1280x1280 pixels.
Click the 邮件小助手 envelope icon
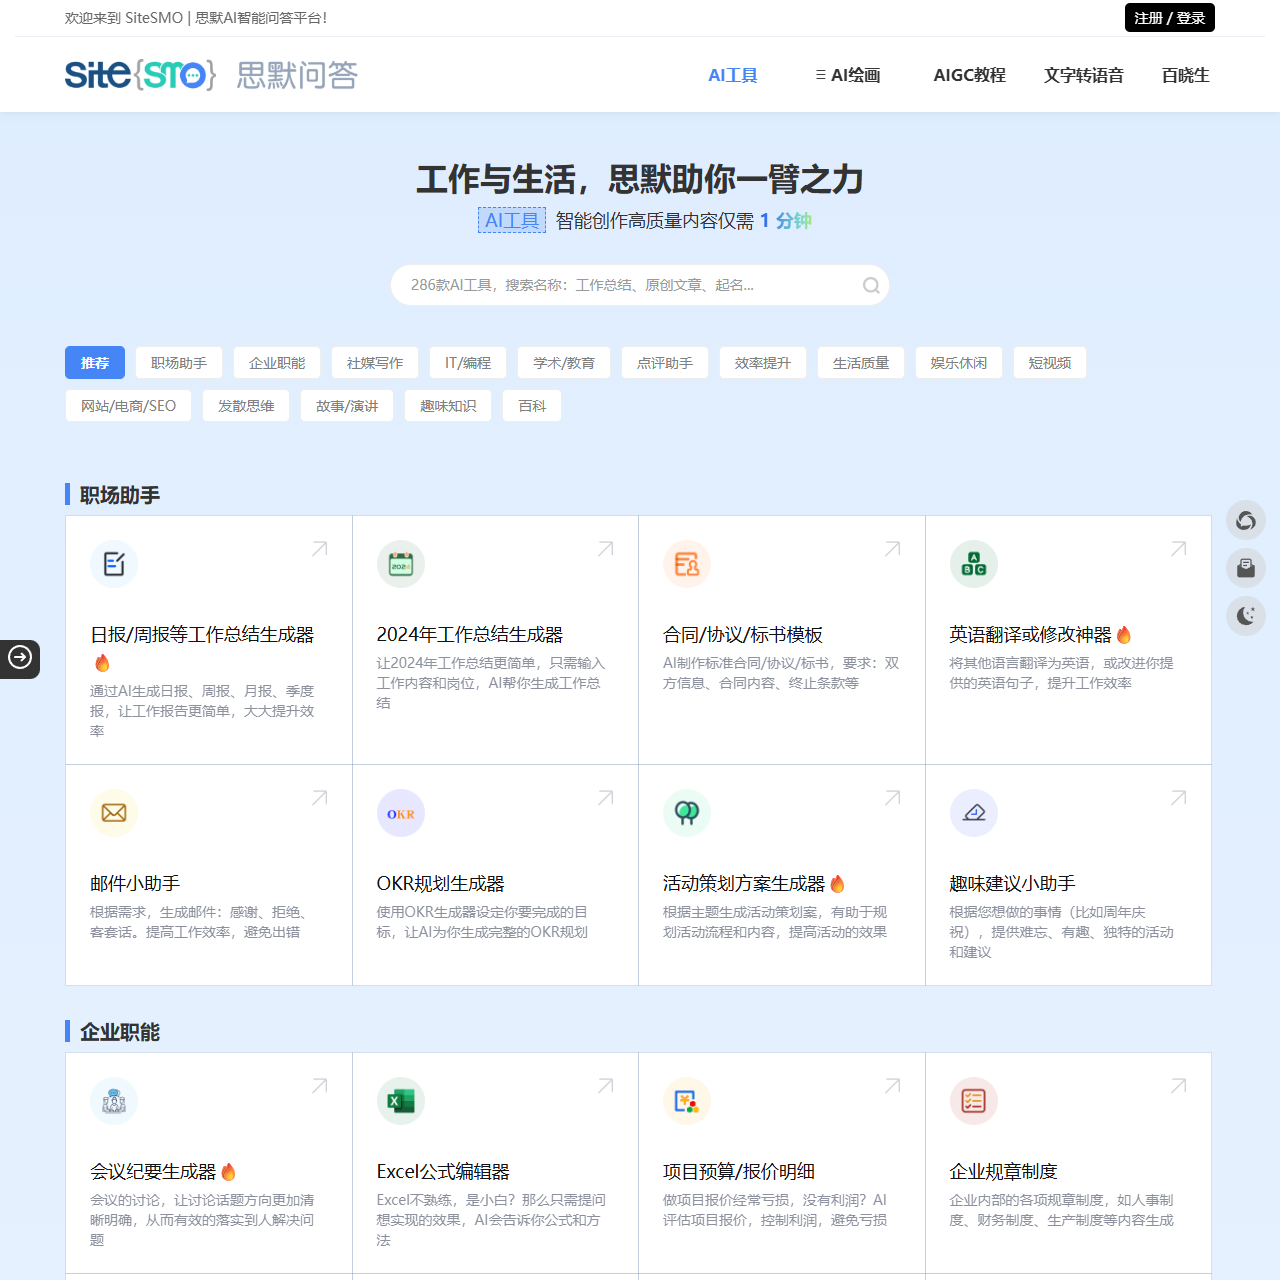tap(114, 813)
